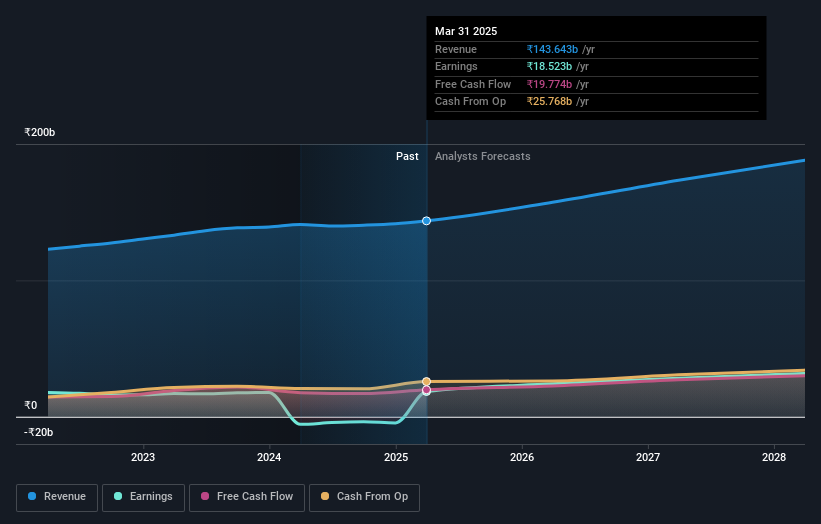Click the Free Cash Flow label in tooltip
Viewport: 821px width, 524px height.
[x=473, y=84]
